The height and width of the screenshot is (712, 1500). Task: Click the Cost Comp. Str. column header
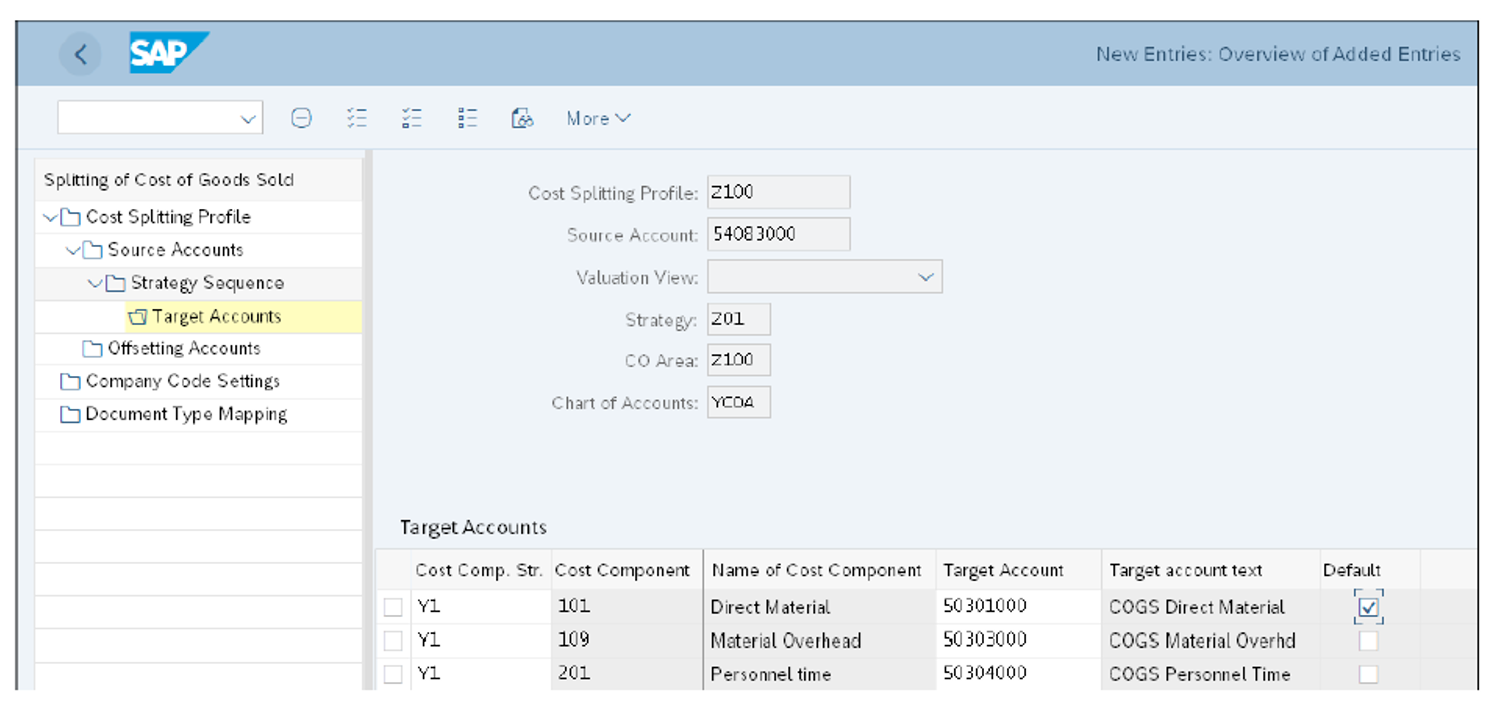(479, 570)
